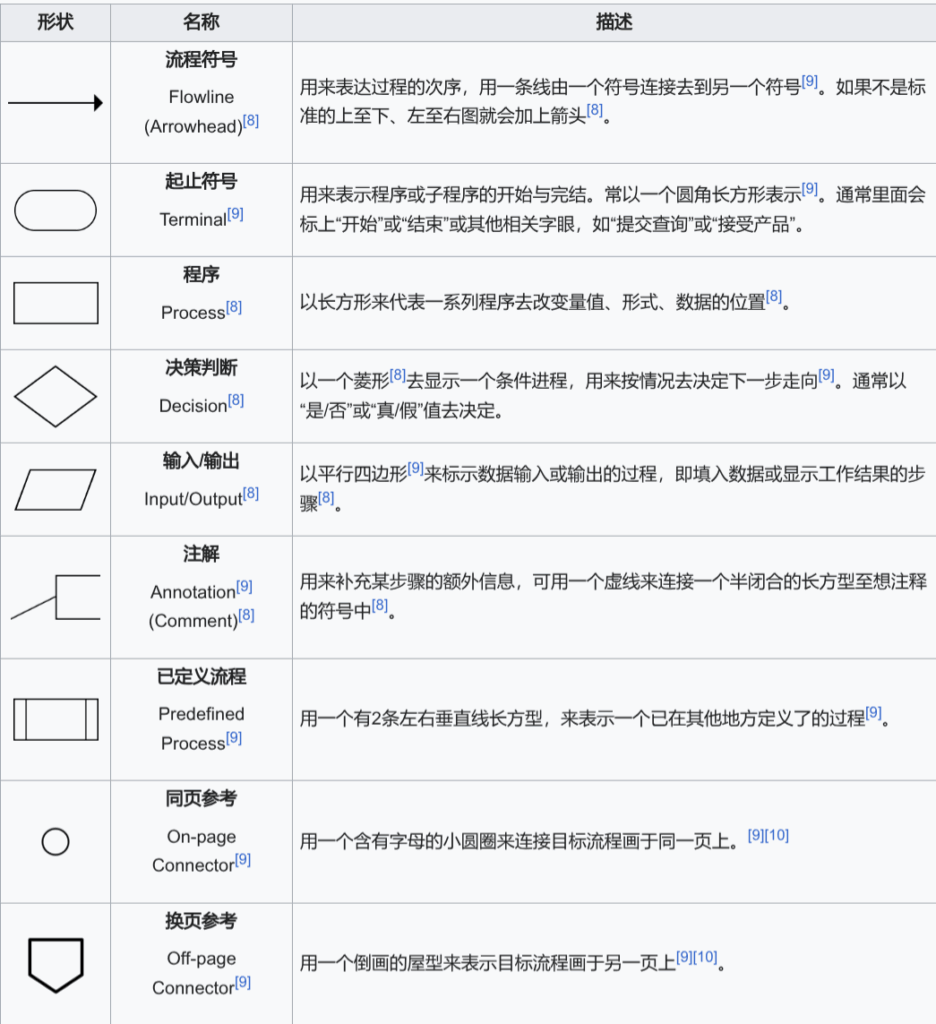Click the Process rectangle shape image
The width and height of the screenshot is (936, 1024).
point(56,303)
